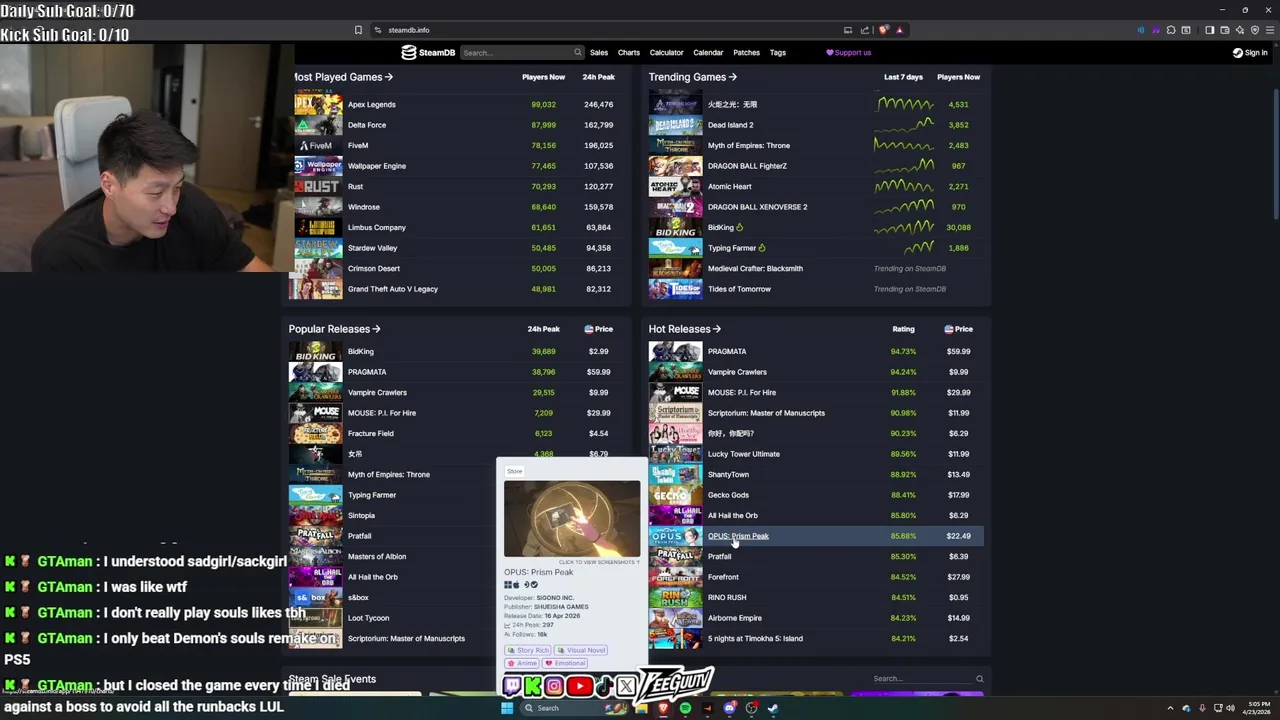This screenshot has width=1280, height=720.
Task: Open the Tags menu item
Action: pyautogui.click(x=777, y=52)
